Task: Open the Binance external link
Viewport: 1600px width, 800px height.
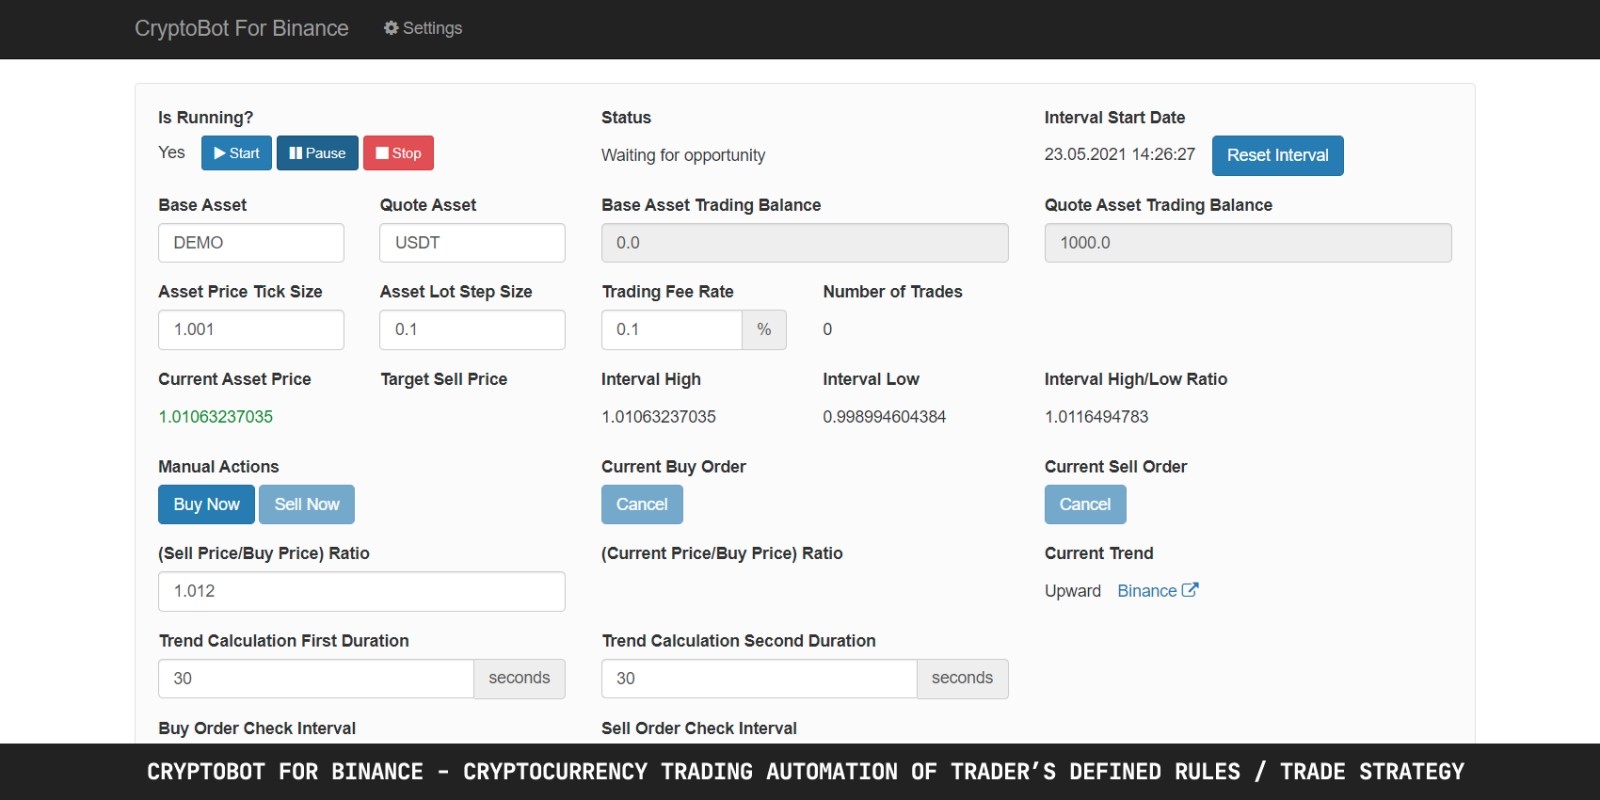Action: click(1146, 591)
